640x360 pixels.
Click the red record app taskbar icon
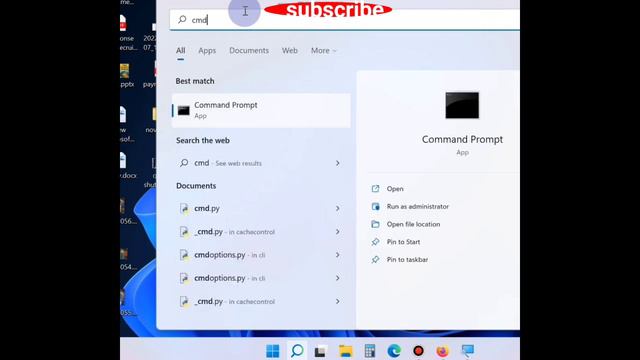(x=418, y=351)
